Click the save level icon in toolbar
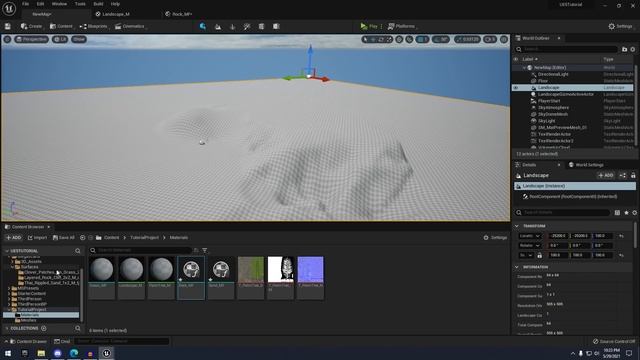 pyautogui.click(x=8, y=26)
